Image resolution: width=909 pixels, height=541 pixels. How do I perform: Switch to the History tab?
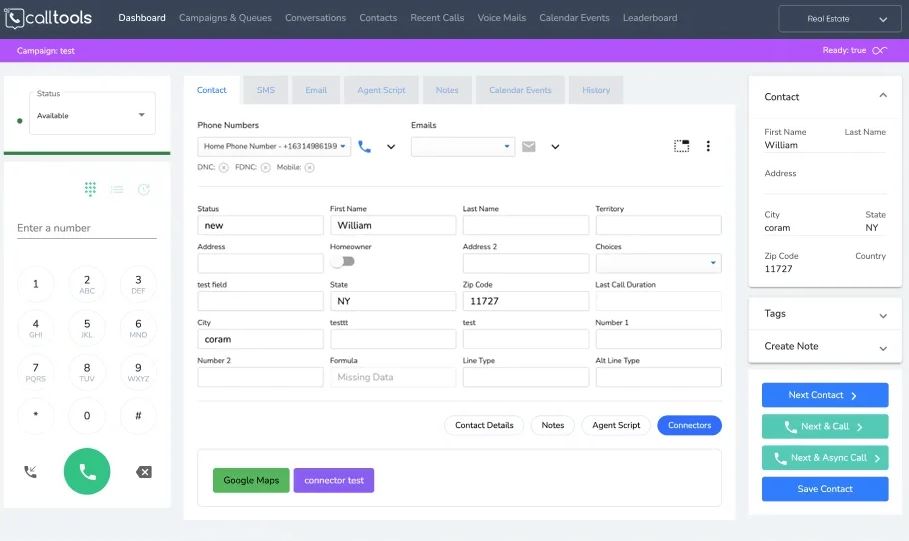596,90
